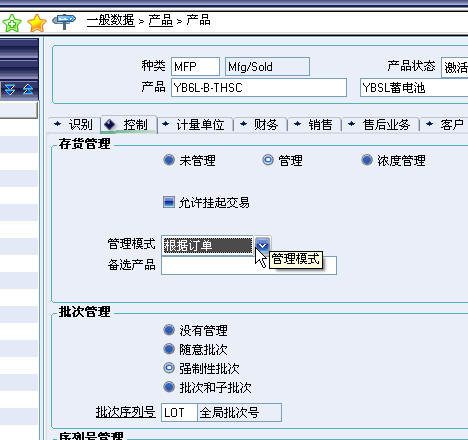
Task: Click the blue signpost navigation icon
Action: 64,22
